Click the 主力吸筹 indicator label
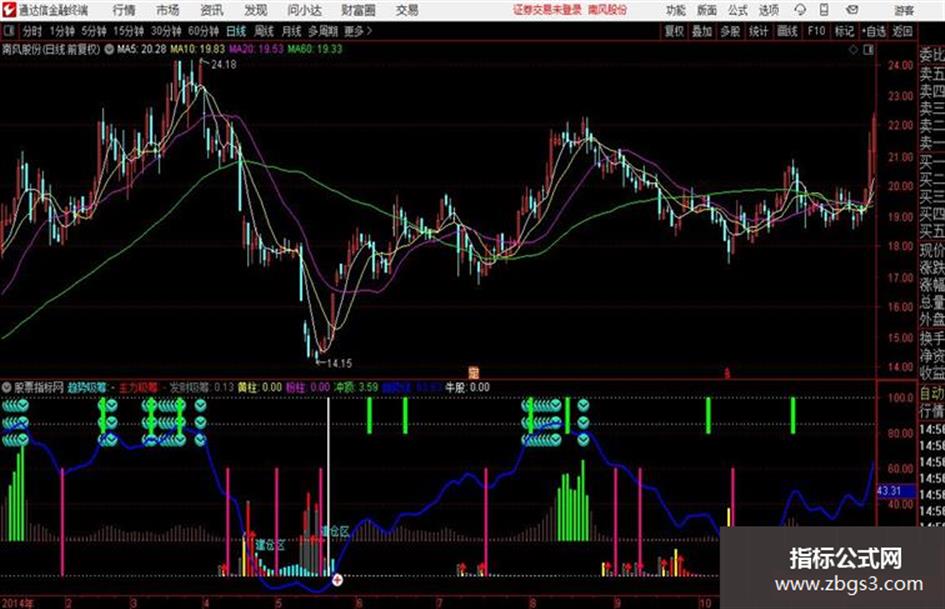Screen dimensions: 945x609 click(138, 387)
